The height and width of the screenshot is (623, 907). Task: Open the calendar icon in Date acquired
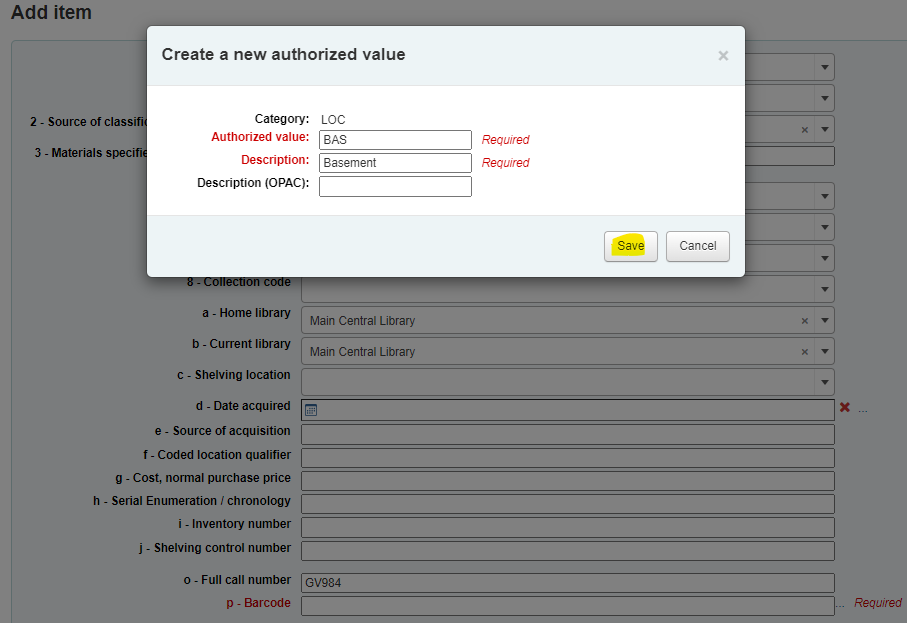pos(311,410)
